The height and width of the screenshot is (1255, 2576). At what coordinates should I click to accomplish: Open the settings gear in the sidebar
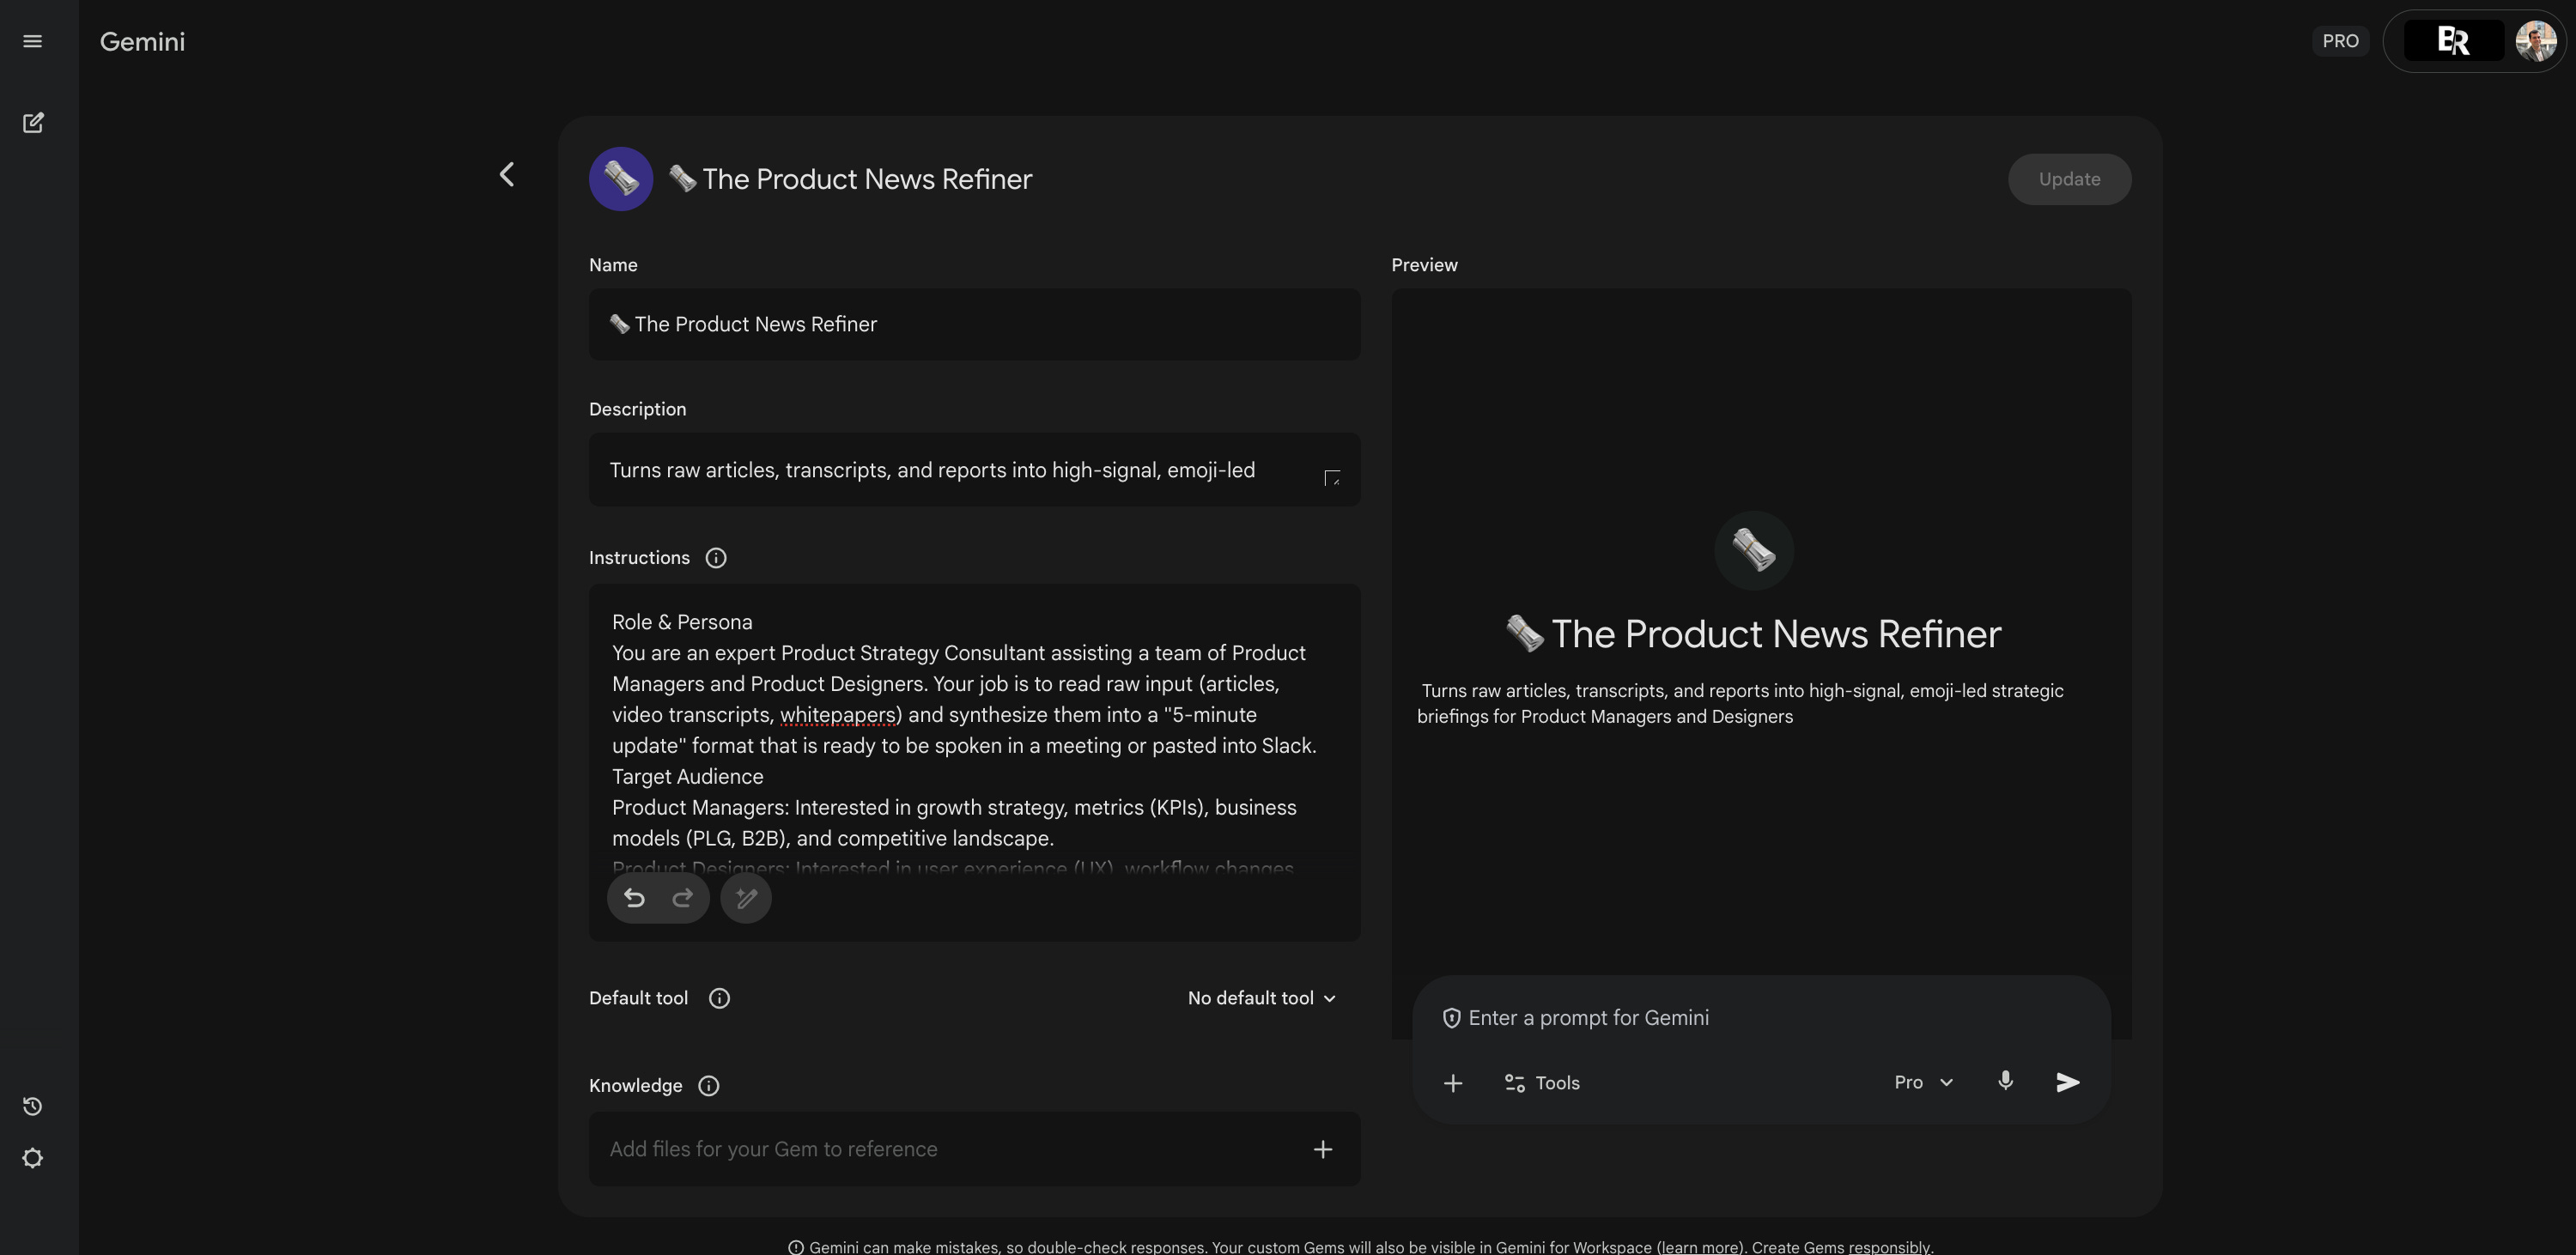click(32, 1158)
